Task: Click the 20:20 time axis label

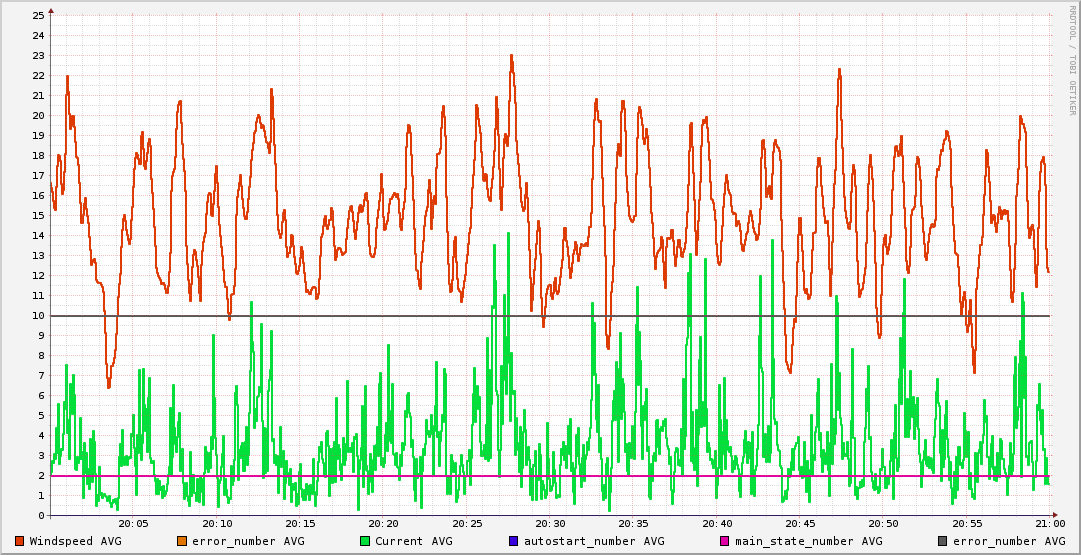Action: pos(385,524)
